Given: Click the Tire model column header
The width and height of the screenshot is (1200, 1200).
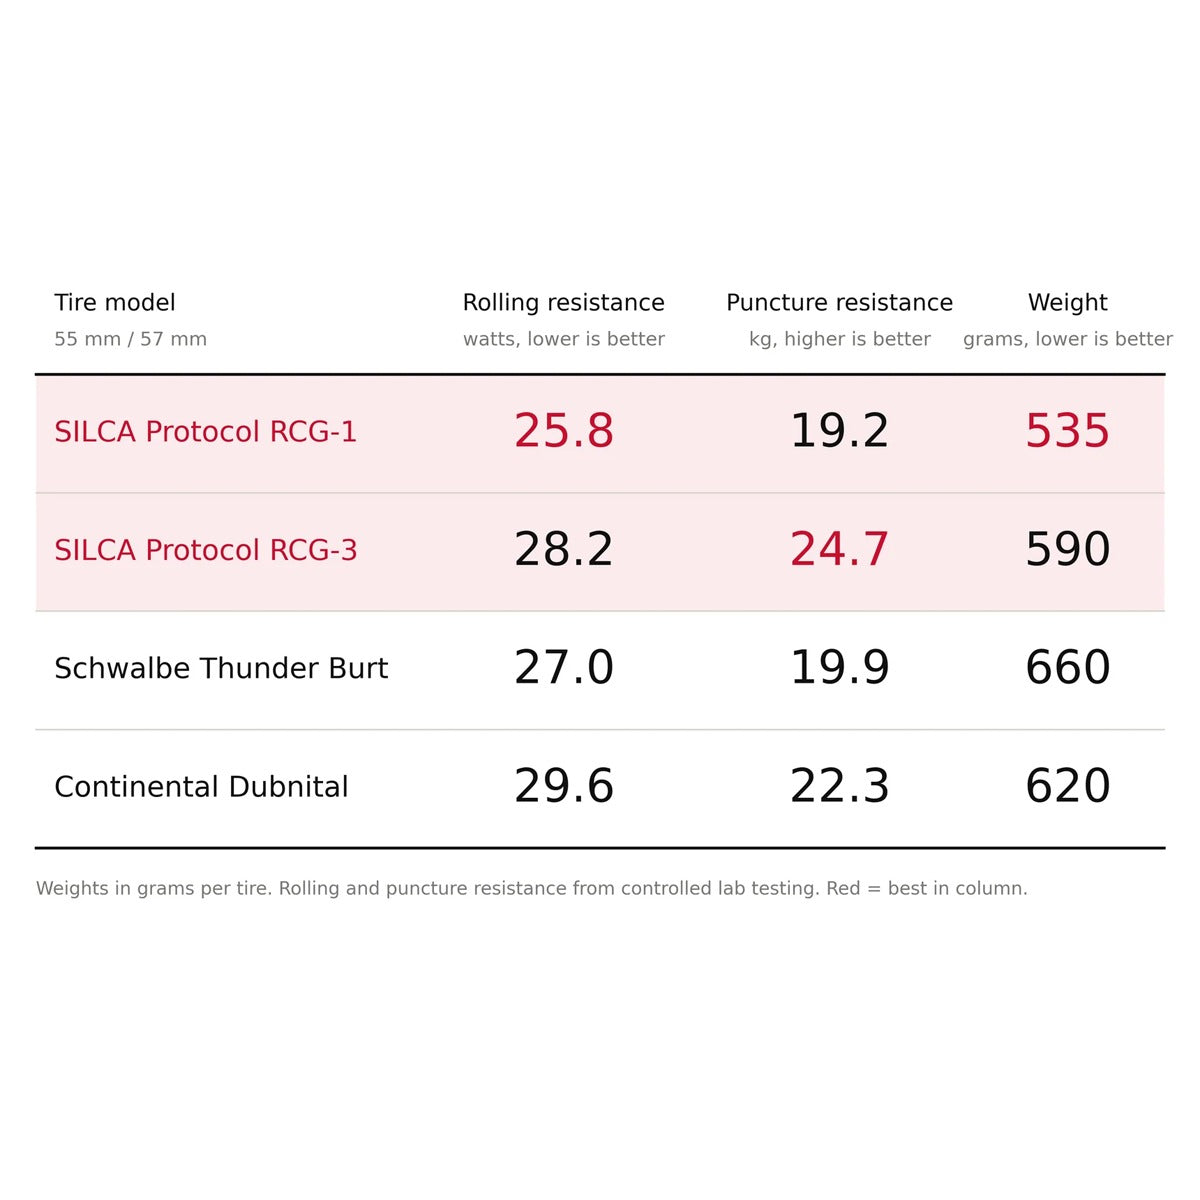Looking at the screenshot, I should click(115, 302).
